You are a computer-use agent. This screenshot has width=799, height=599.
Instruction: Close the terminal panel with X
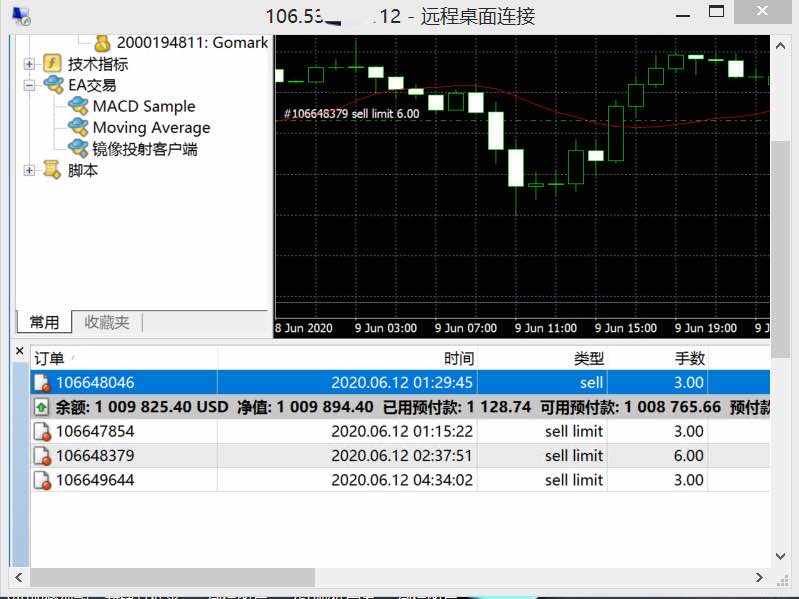(19, 351)
